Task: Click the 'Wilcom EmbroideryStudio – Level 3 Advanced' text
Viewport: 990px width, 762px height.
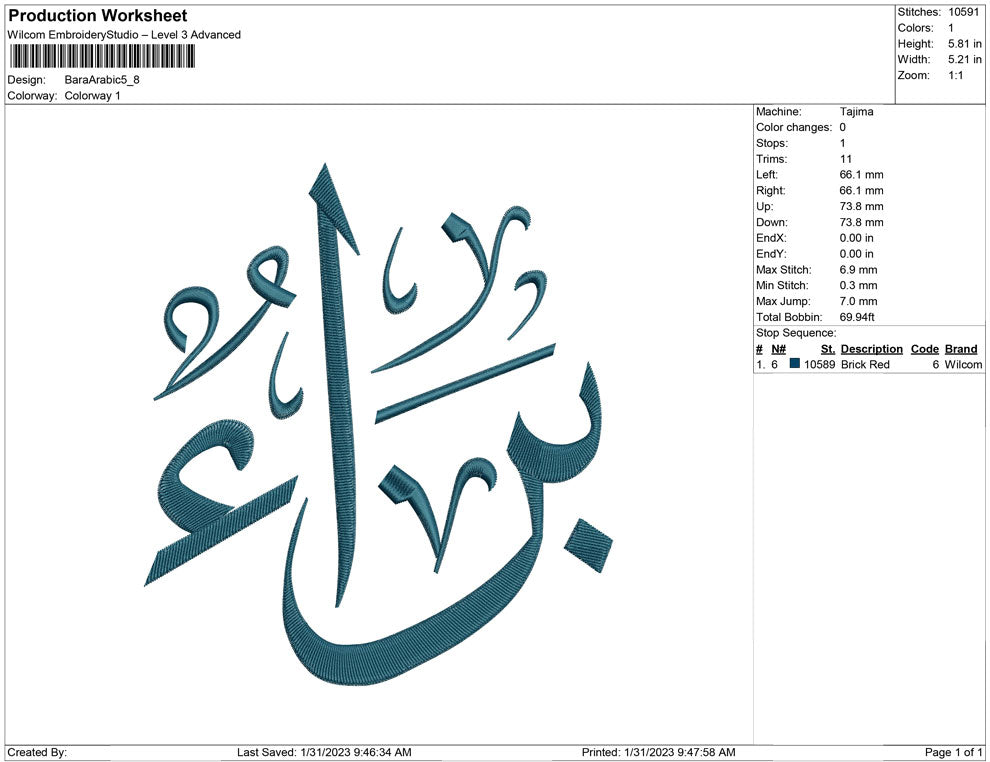Action: coord(124,35)
